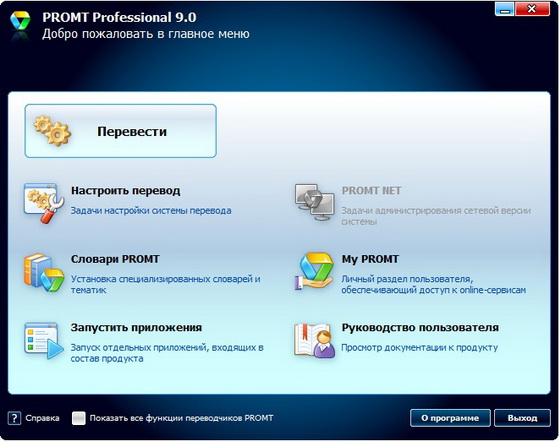Click Личный раздел пользователя description link
The height and width of the screenshot is (442, 560).
pyautogui.click(x=434, y=284)
